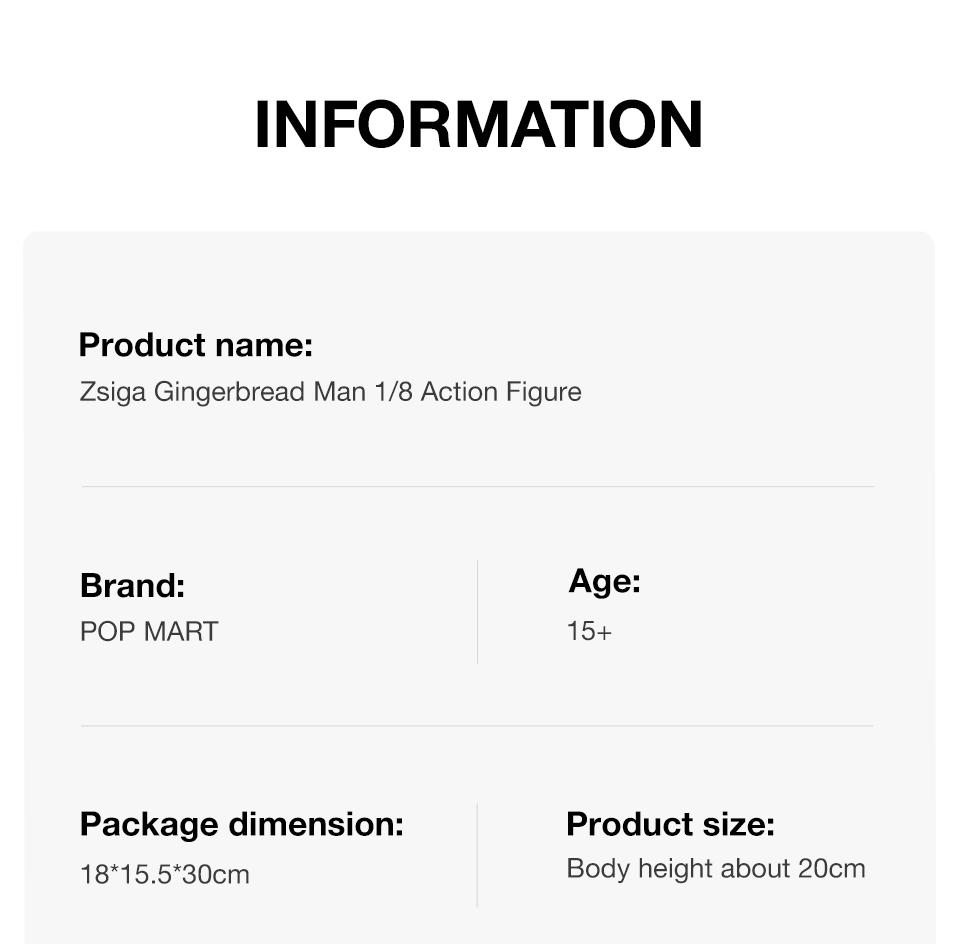Click the vertical divider beside Package dimension

tap(477, 855)
